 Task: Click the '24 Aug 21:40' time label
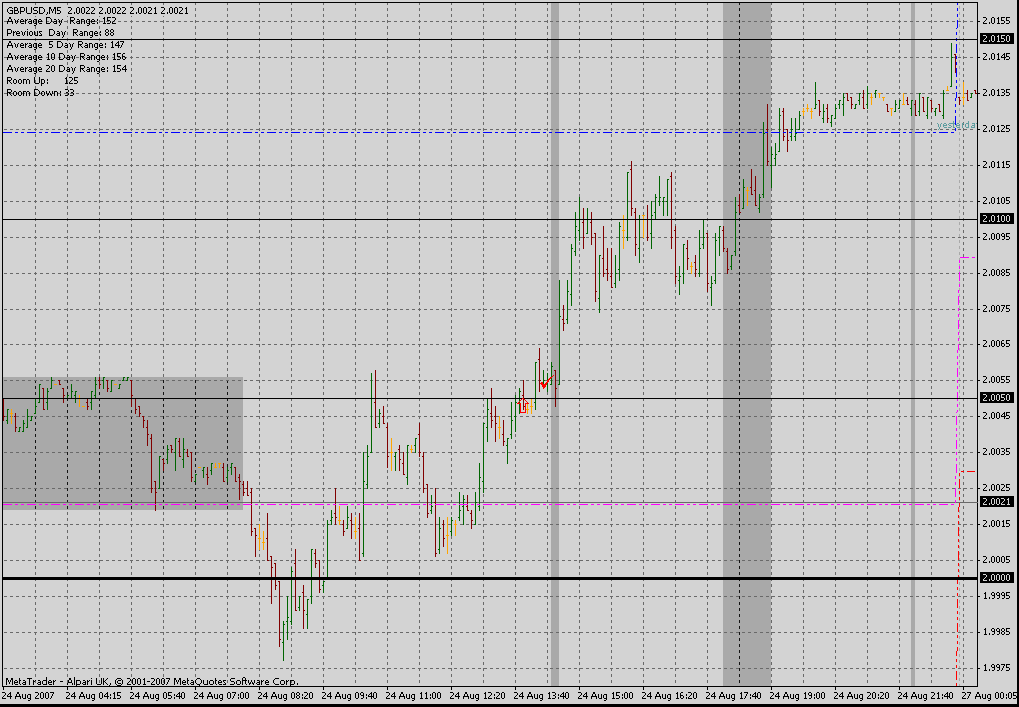(x=926, y=695)
